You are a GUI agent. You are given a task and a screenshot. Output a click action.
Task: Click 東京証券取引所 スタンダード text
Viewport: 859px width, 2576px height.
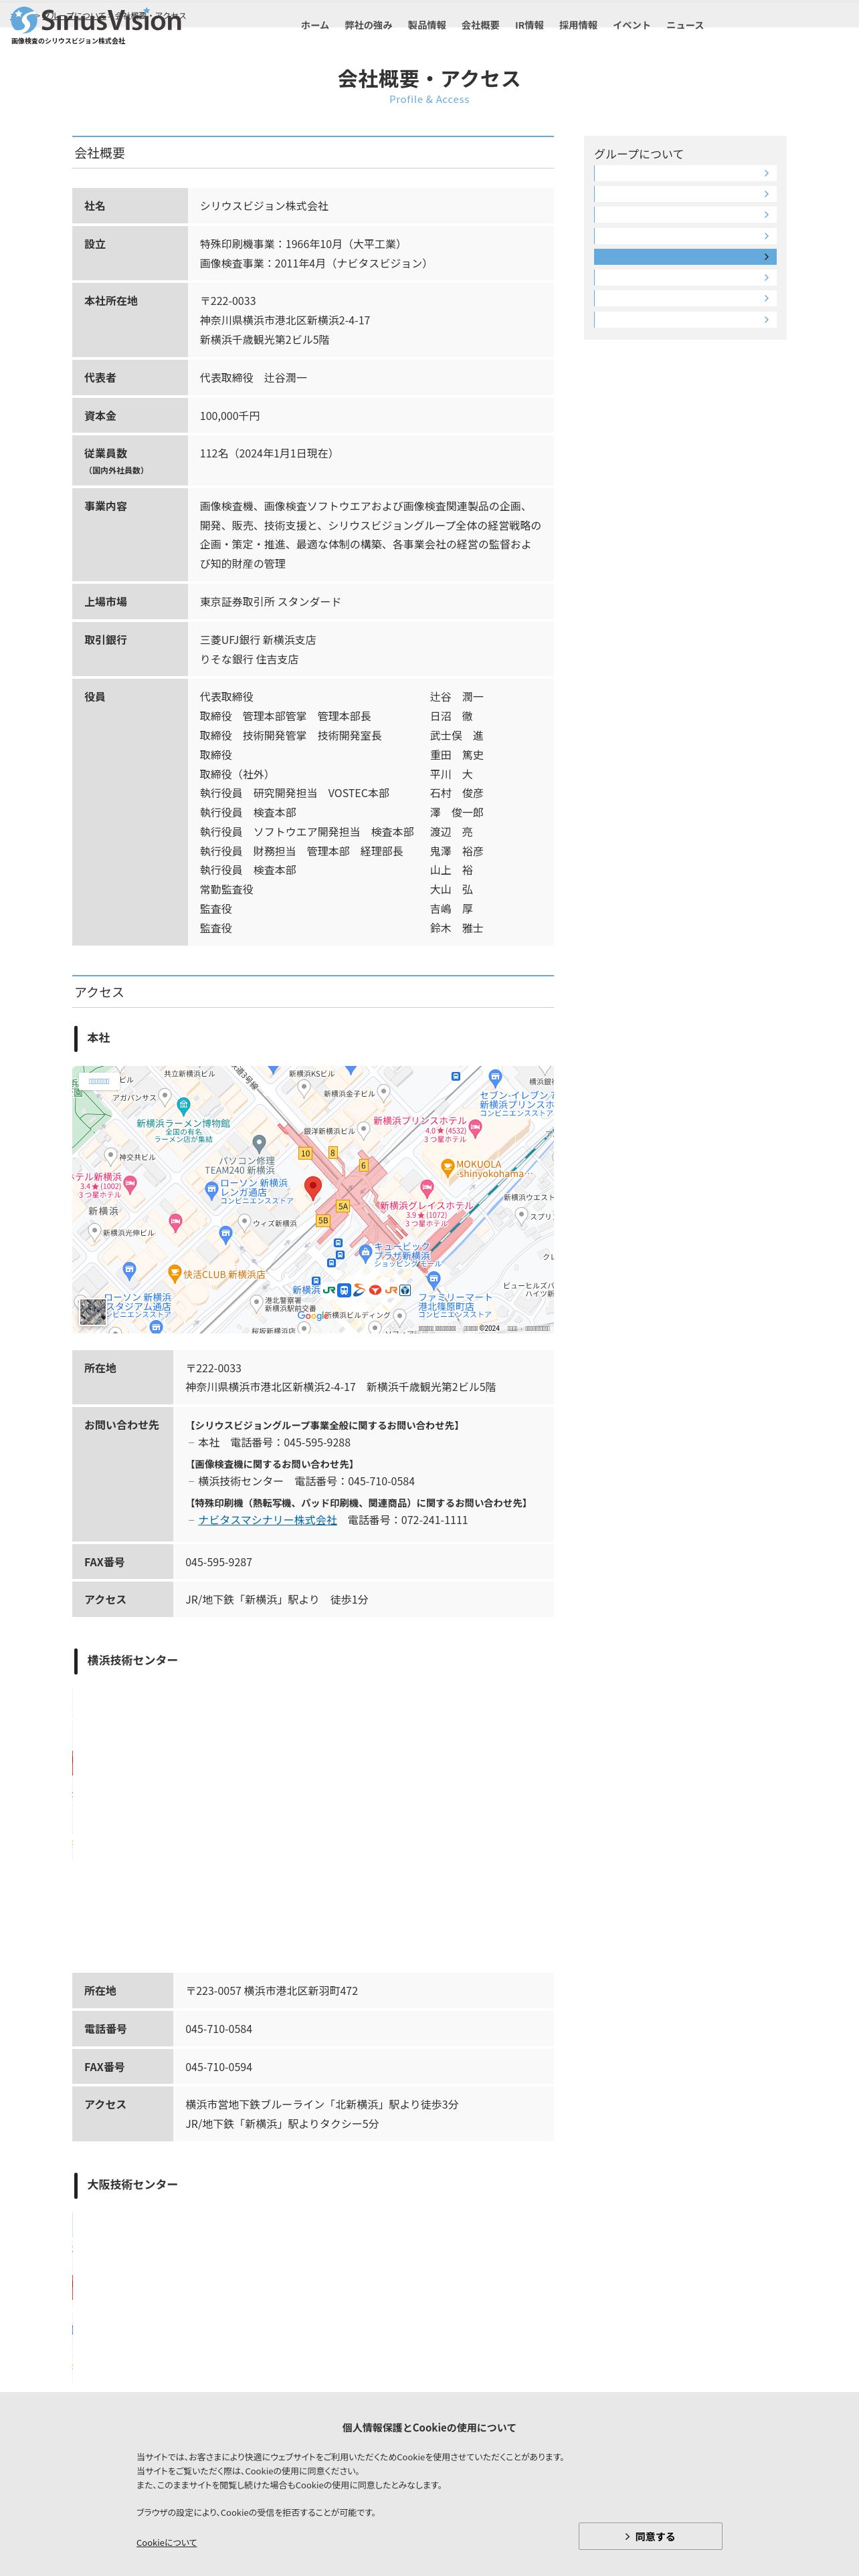tap(270, 602)
